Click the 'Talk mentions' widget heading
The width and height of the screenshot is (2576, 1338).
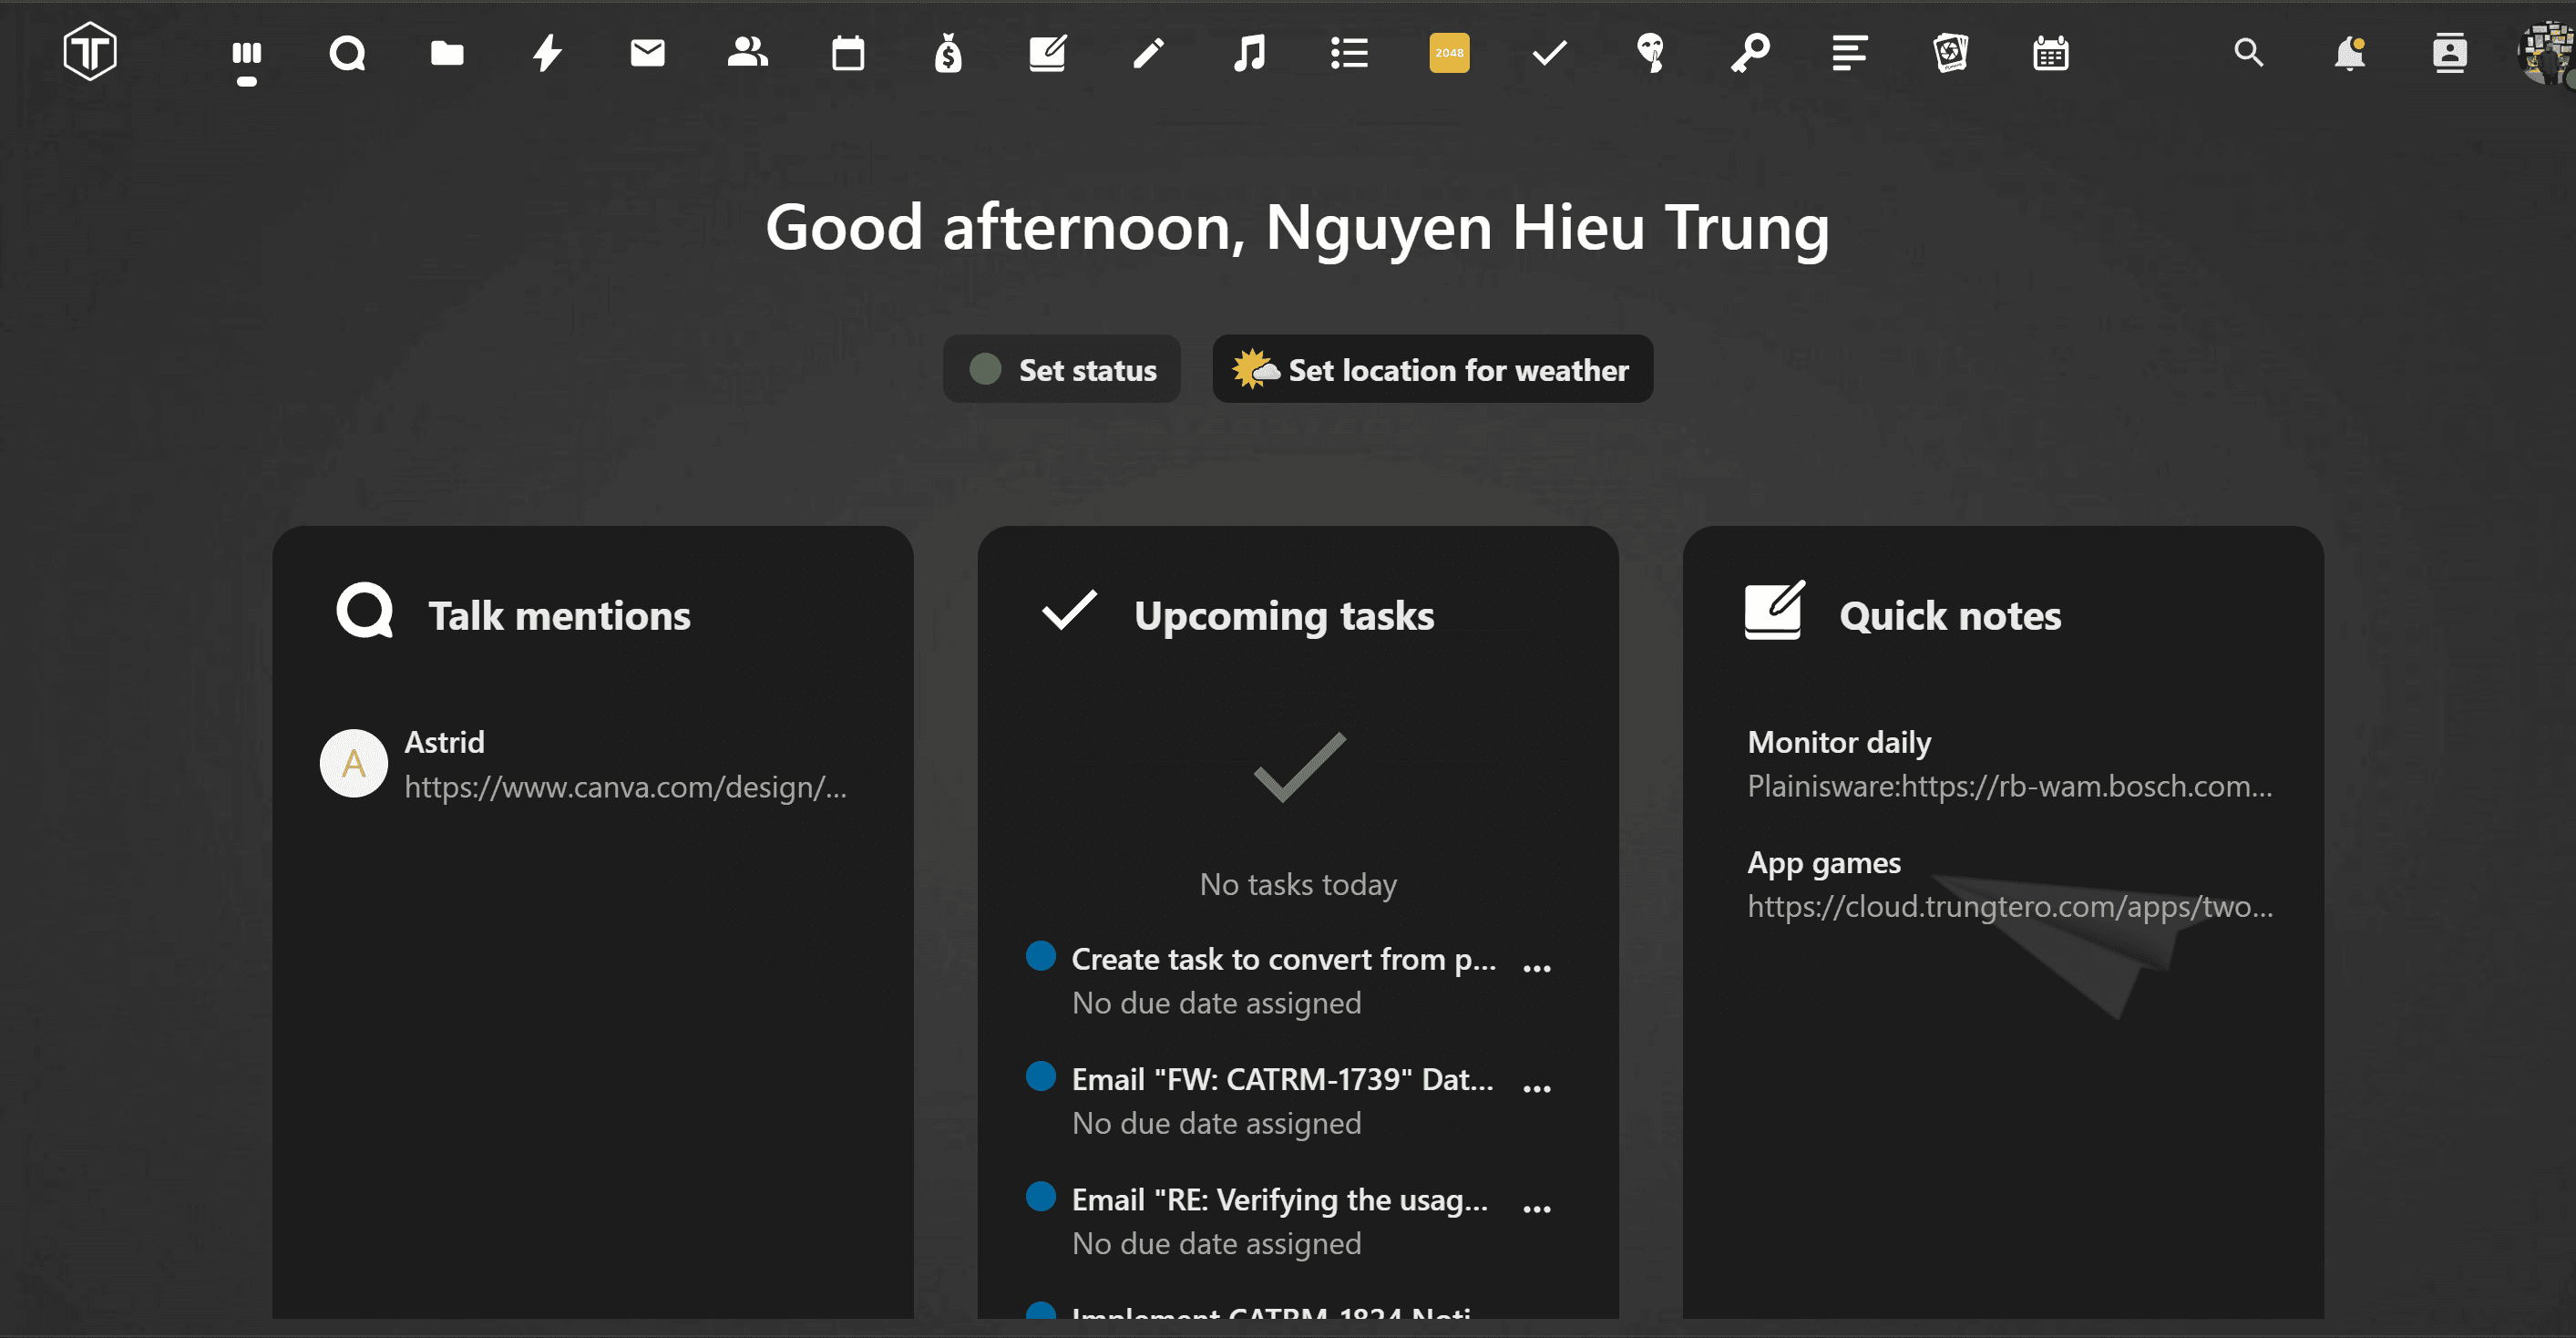click(x=559, y=615)
